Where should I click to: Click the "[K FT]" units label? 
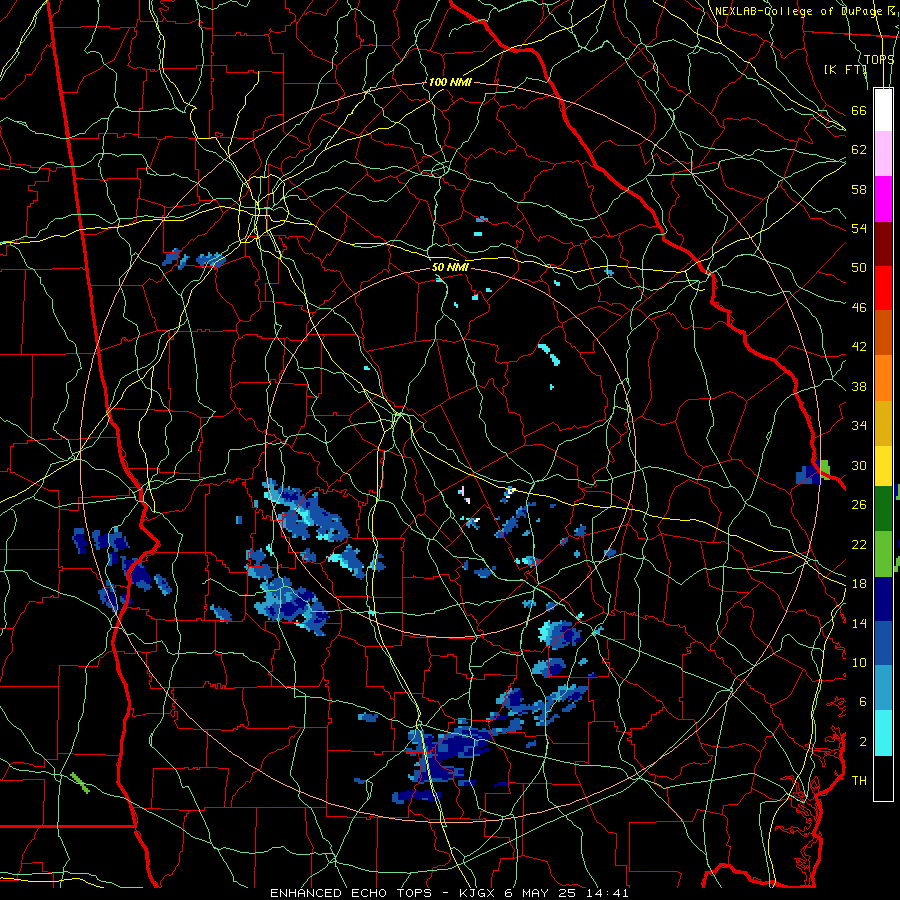pyautogui.click(x=845, y=70)
